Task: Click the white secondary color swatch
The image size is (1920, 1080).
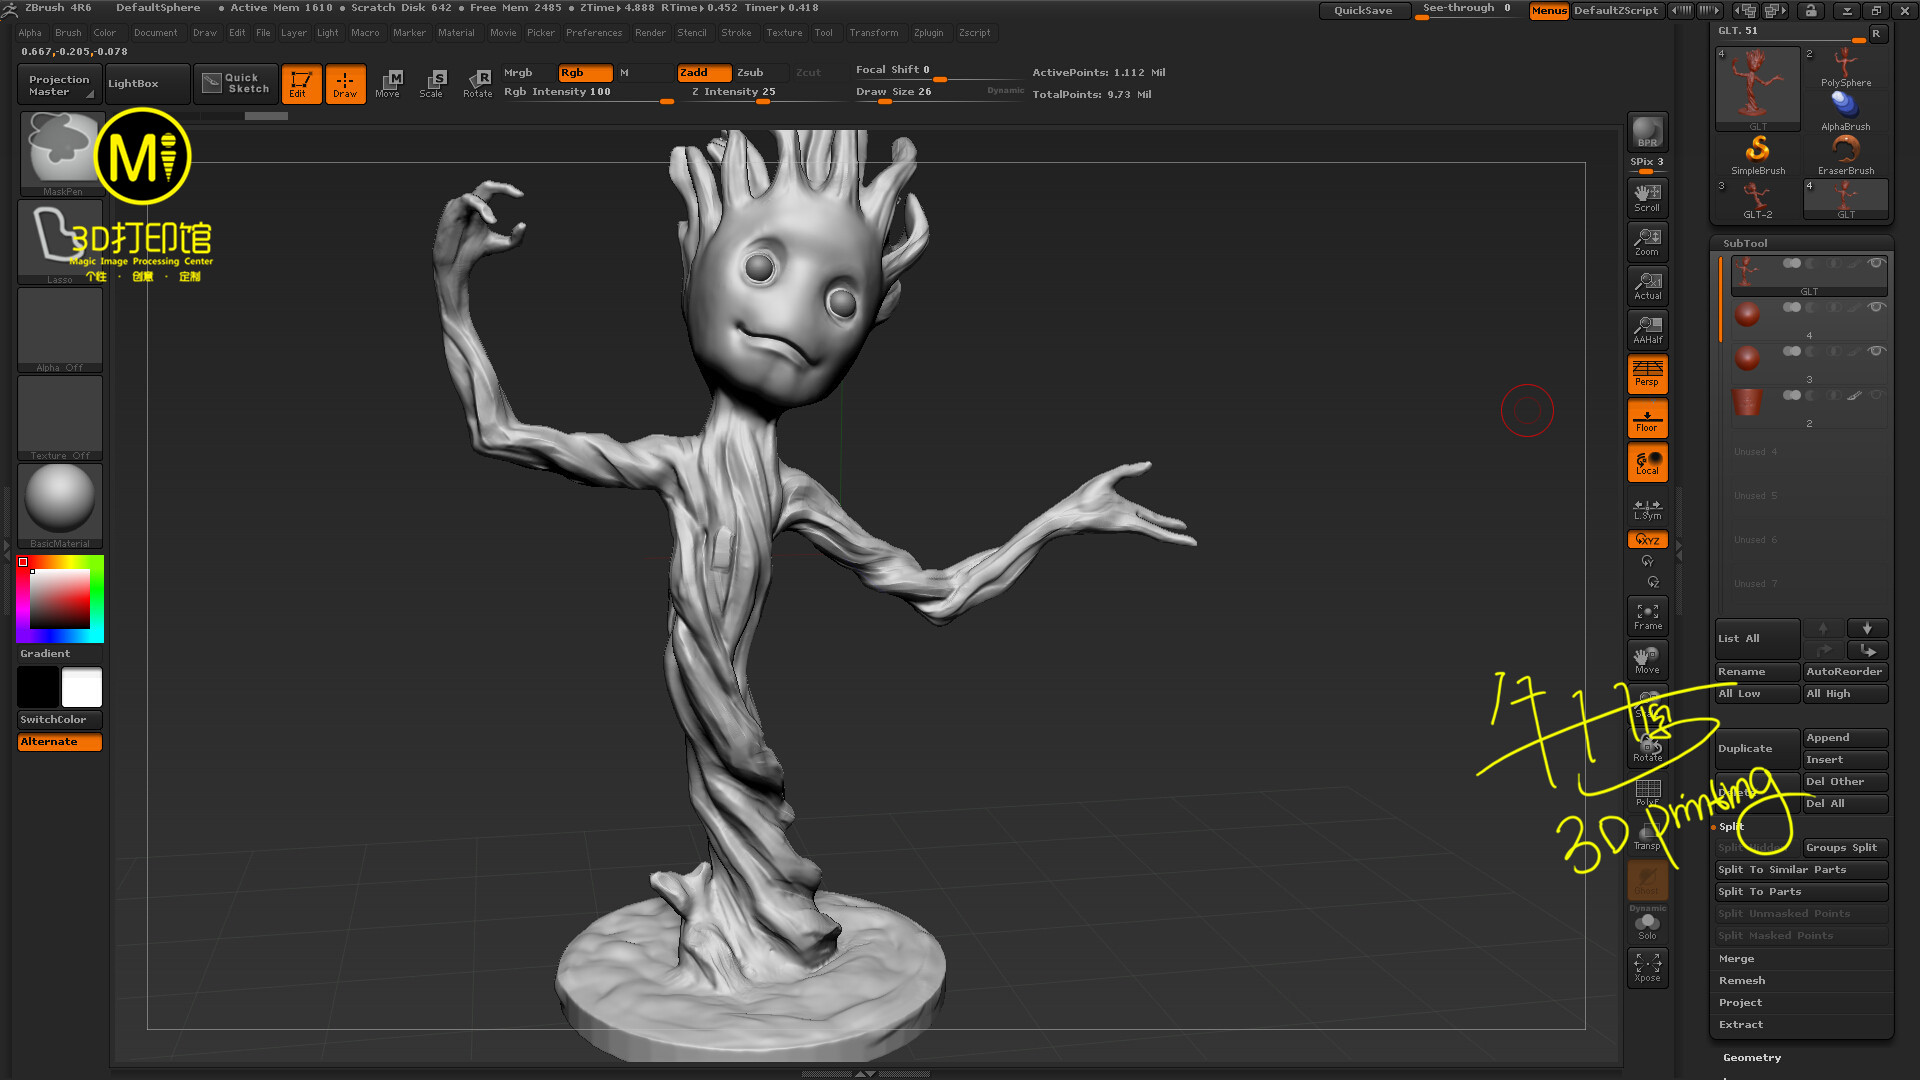Action: tap(82, 688)
